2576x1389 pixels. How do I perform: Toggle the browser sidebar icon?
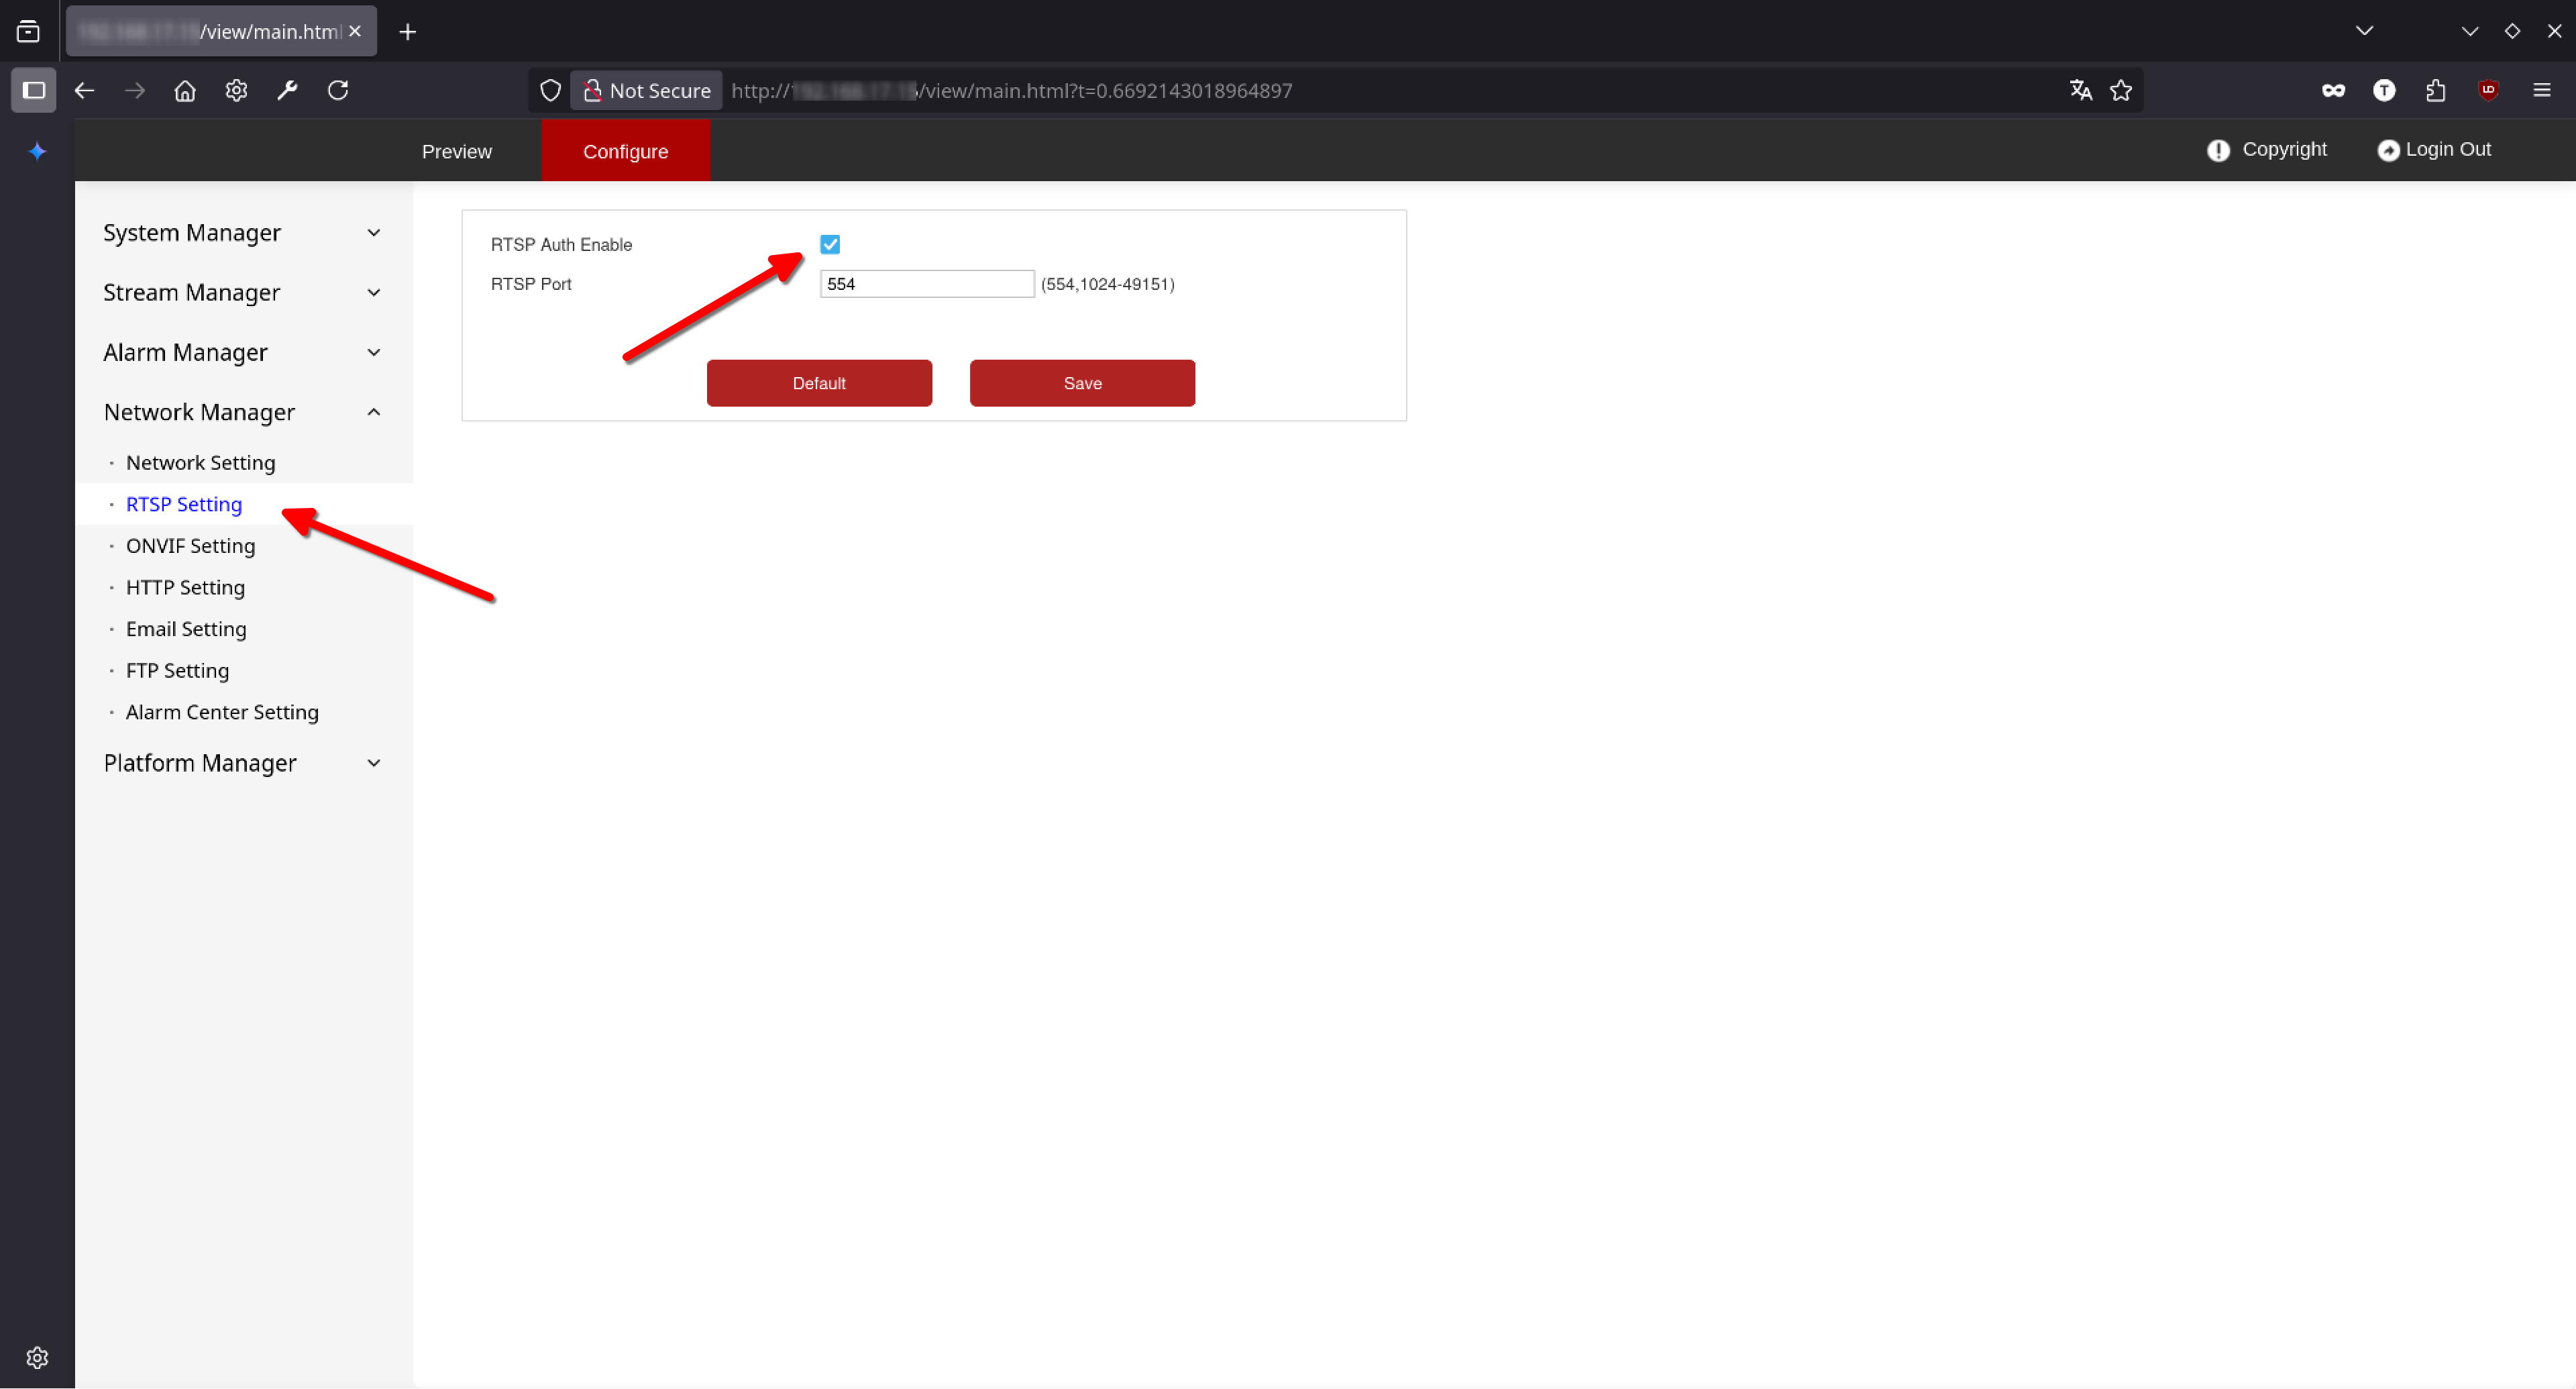pos(33,90)
